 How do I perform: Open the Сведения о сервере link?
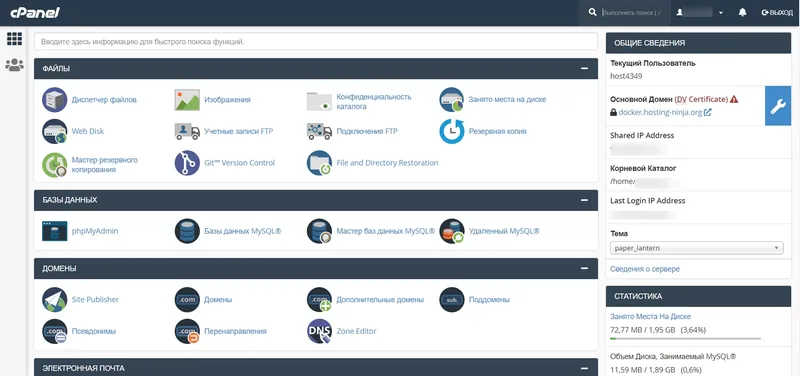(645, 269)
